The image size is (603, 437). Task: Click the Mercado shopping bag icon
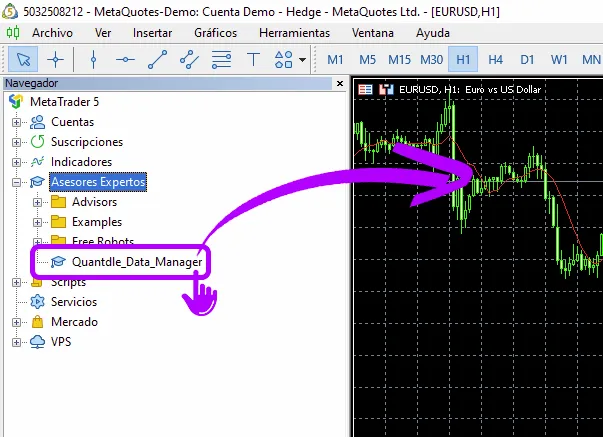click(37, 322)
